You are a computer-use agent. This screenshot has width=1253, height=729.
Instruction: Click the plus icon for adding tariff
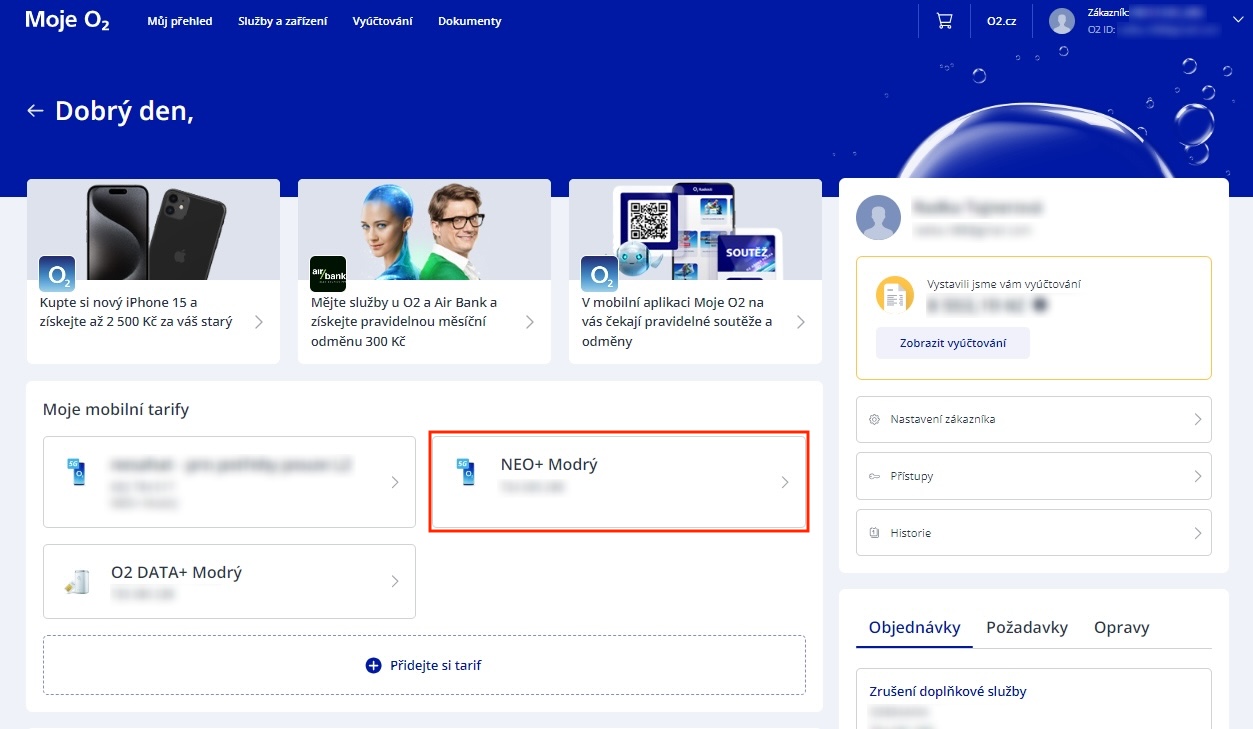pyautogui.click(x=374, y=665)
